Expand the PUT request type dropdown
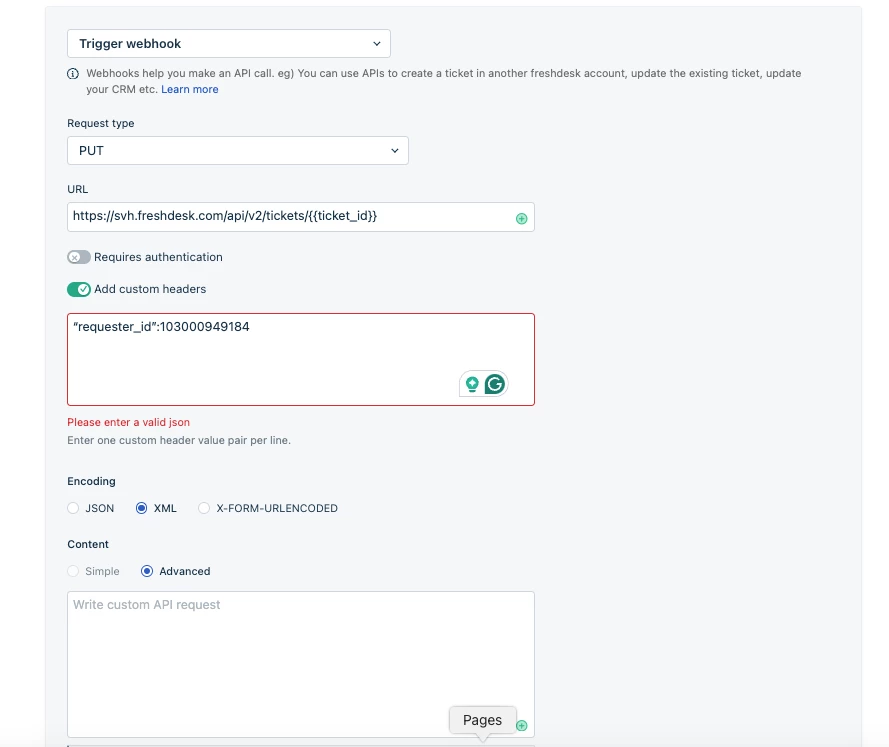Image resolution: width=889 pixels, height=747 pixels. tap(238, 151)
